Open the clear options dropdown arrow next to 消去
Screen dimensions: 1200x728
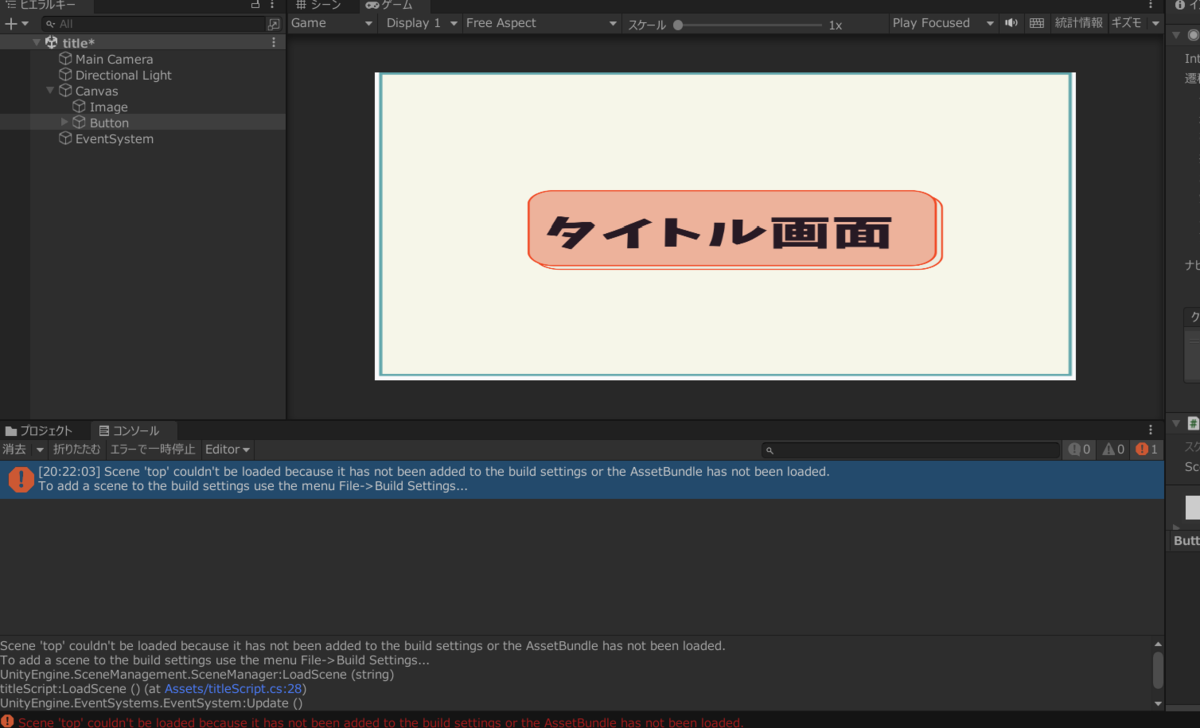40,450
